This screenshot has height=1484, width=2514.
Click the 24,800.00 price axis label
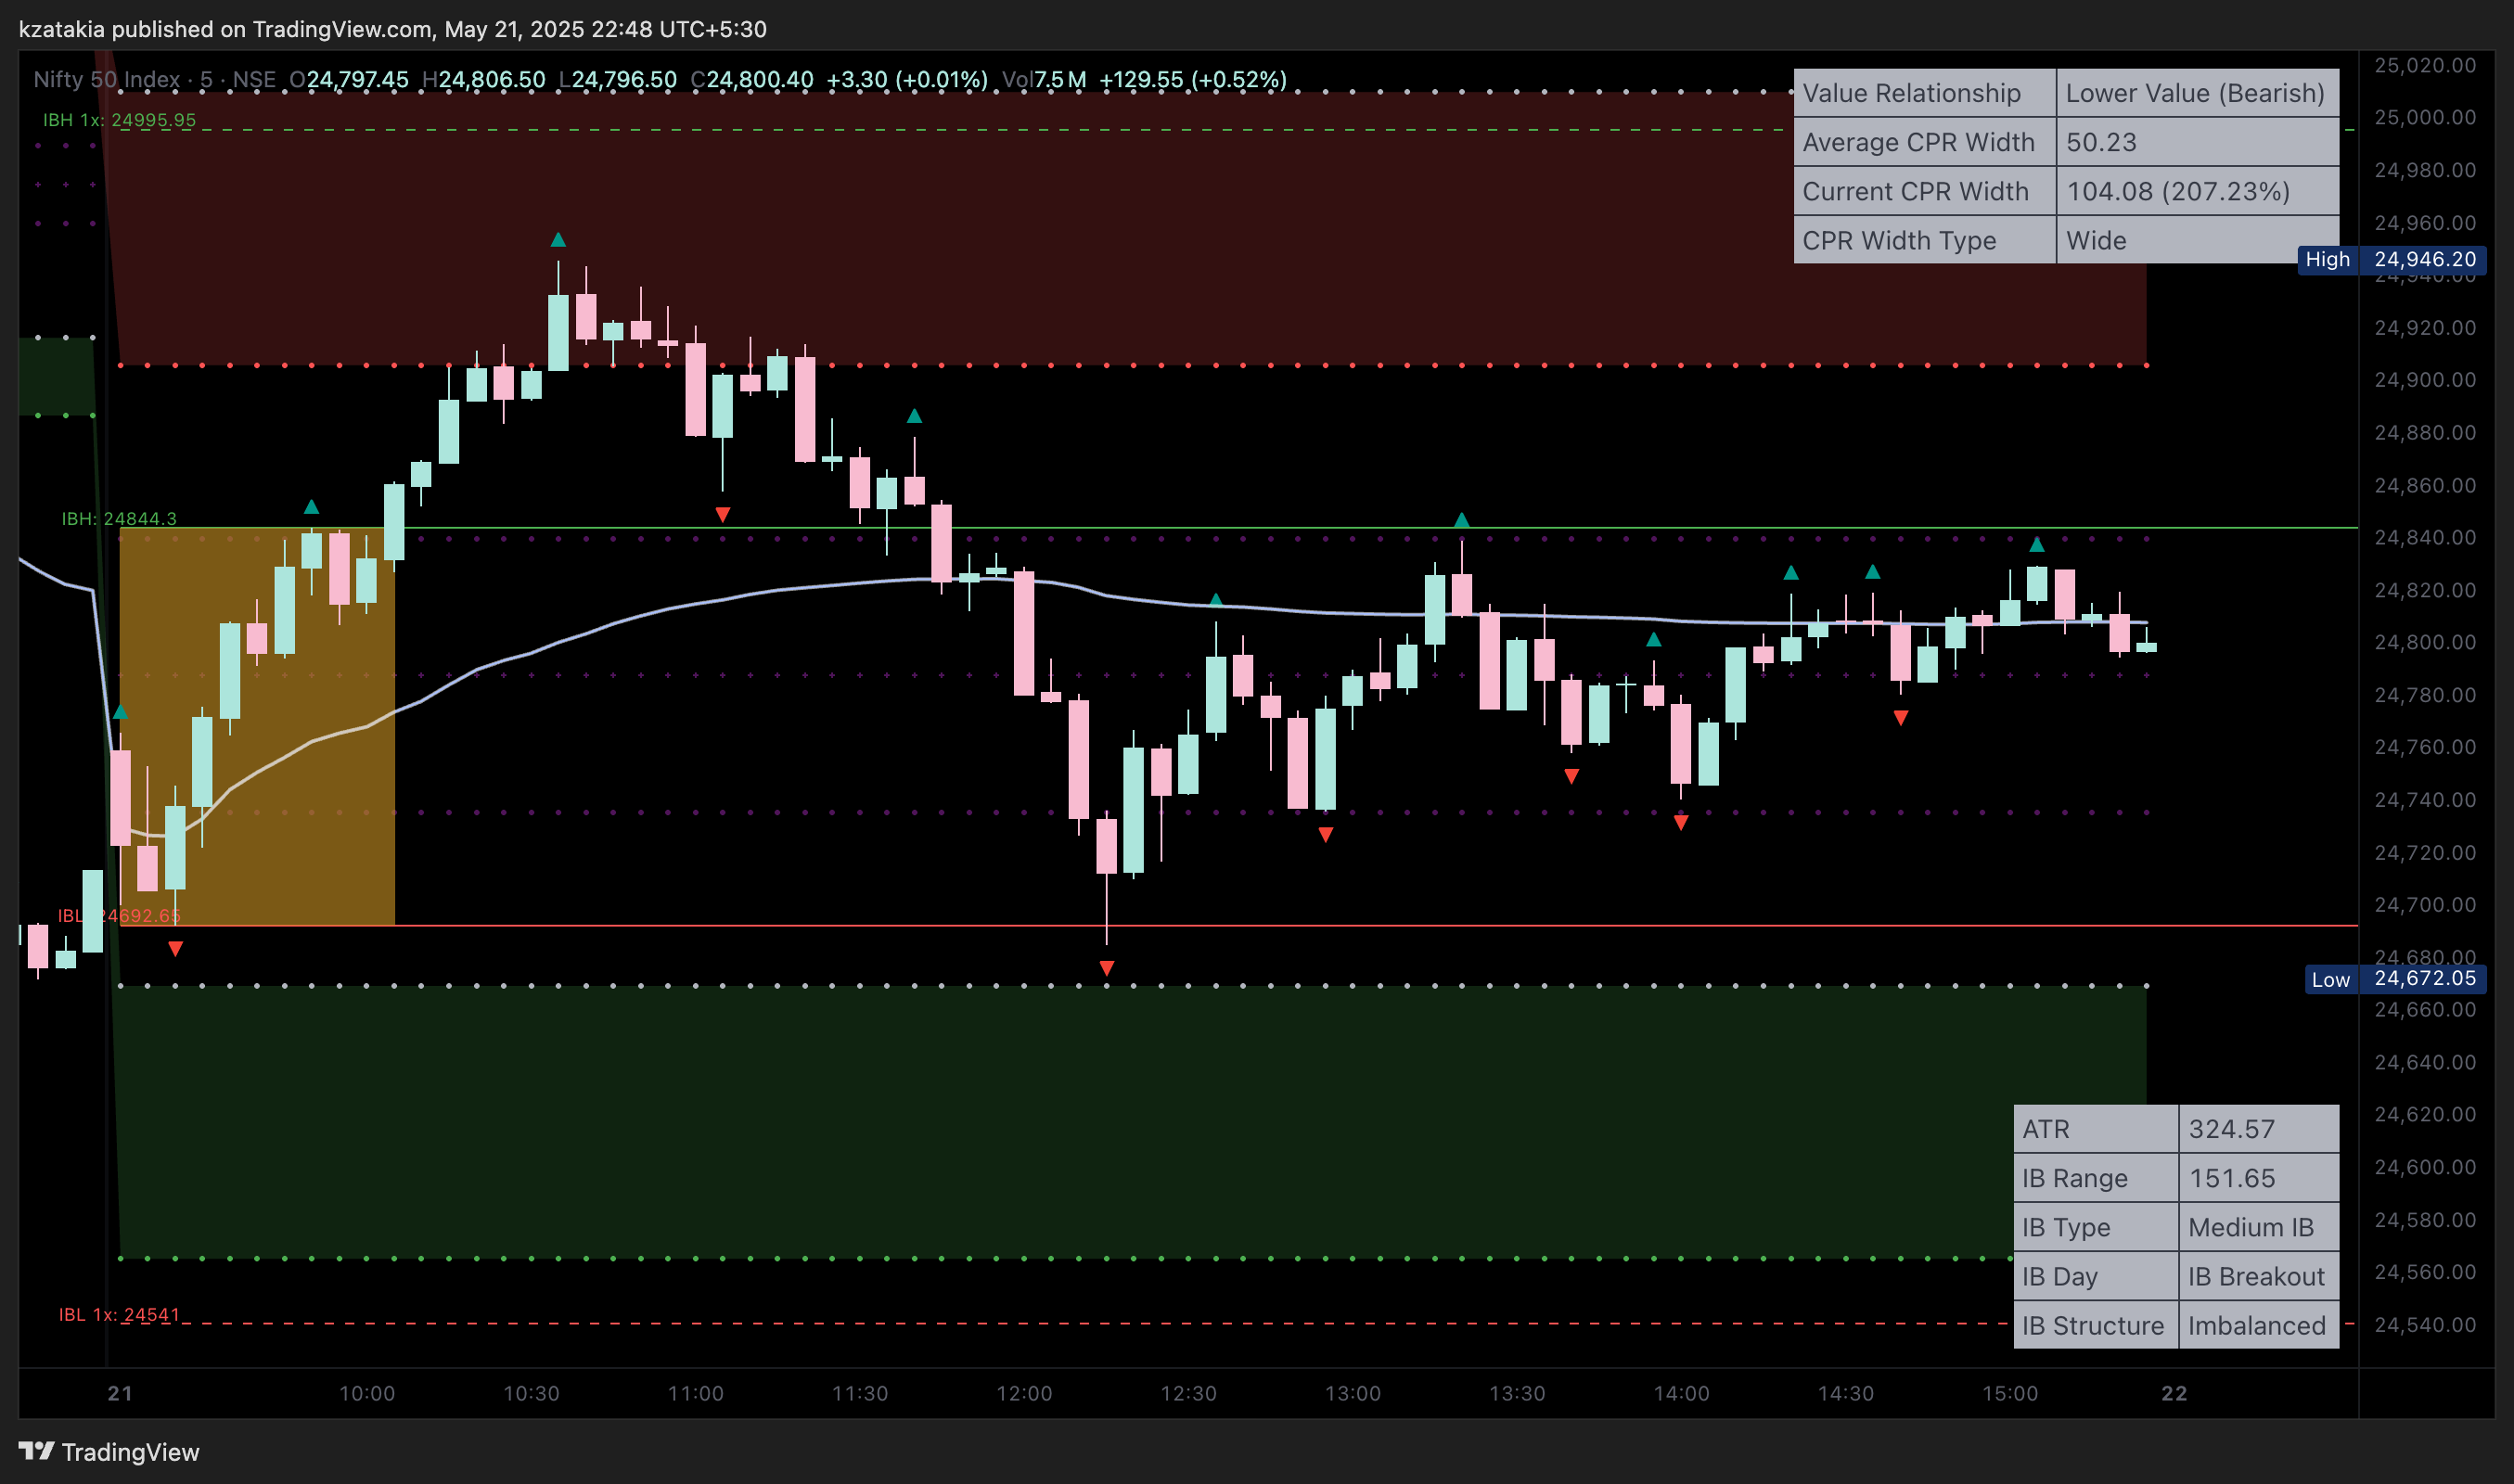(2425, 642)
